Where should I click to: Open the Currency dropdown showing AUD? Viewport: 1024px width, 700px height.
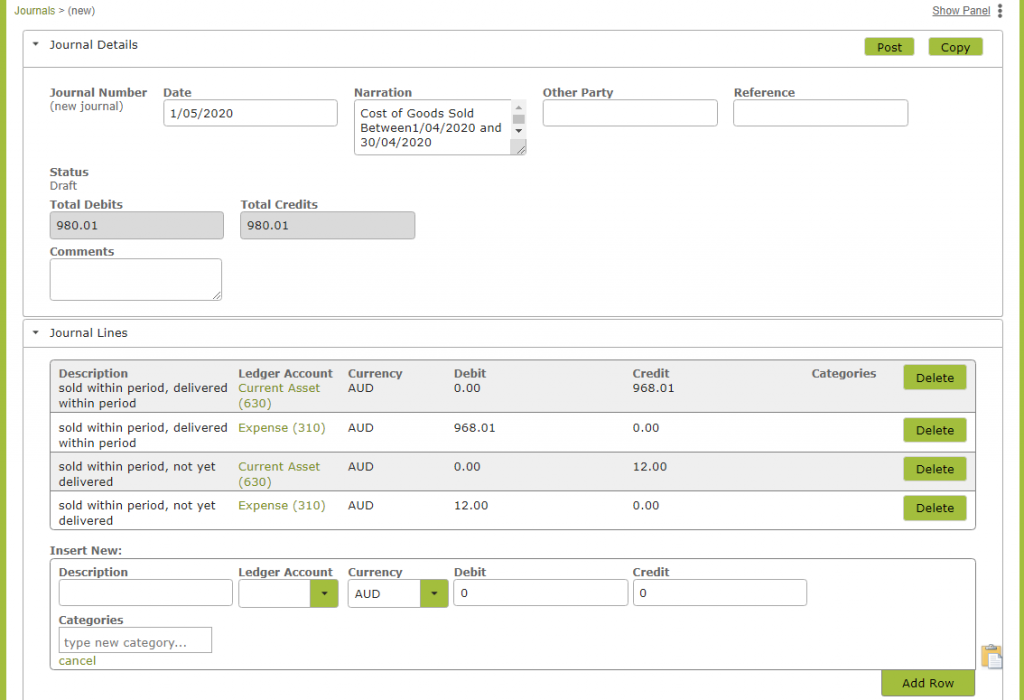pos(433,592)
